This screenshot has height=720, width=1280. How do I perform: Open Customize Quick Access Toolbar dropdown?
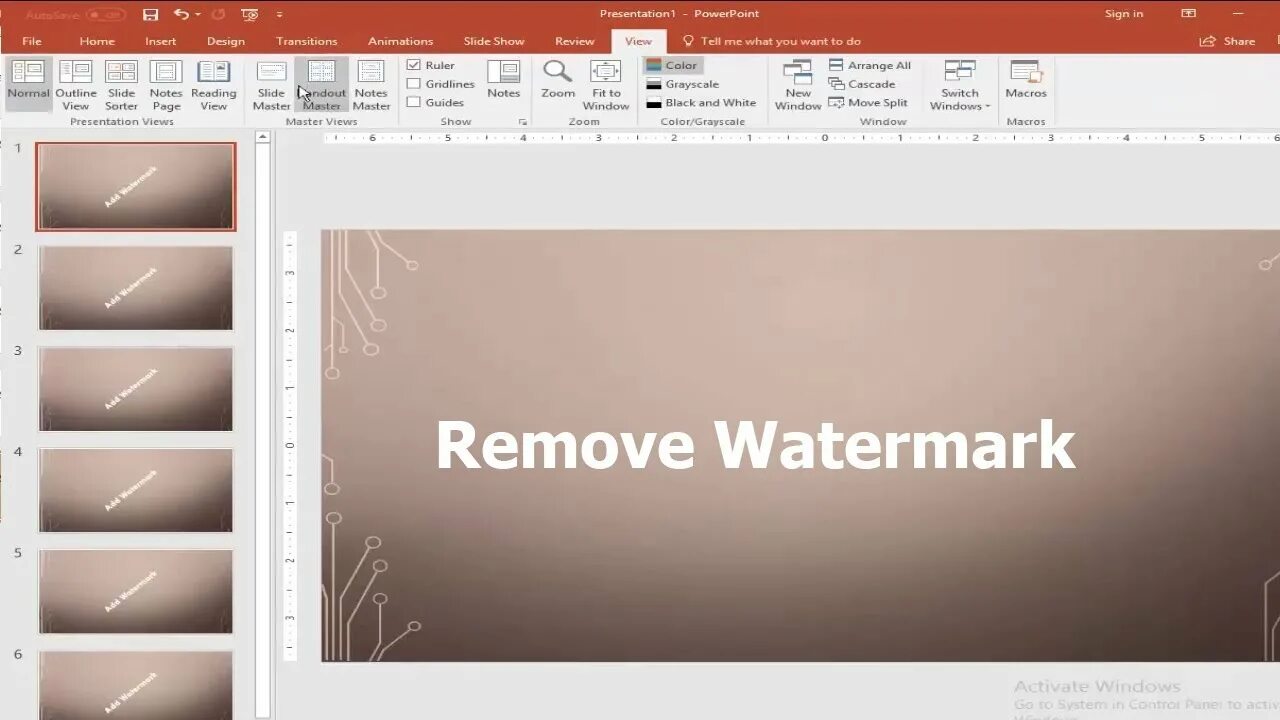[x=279, y=14]
